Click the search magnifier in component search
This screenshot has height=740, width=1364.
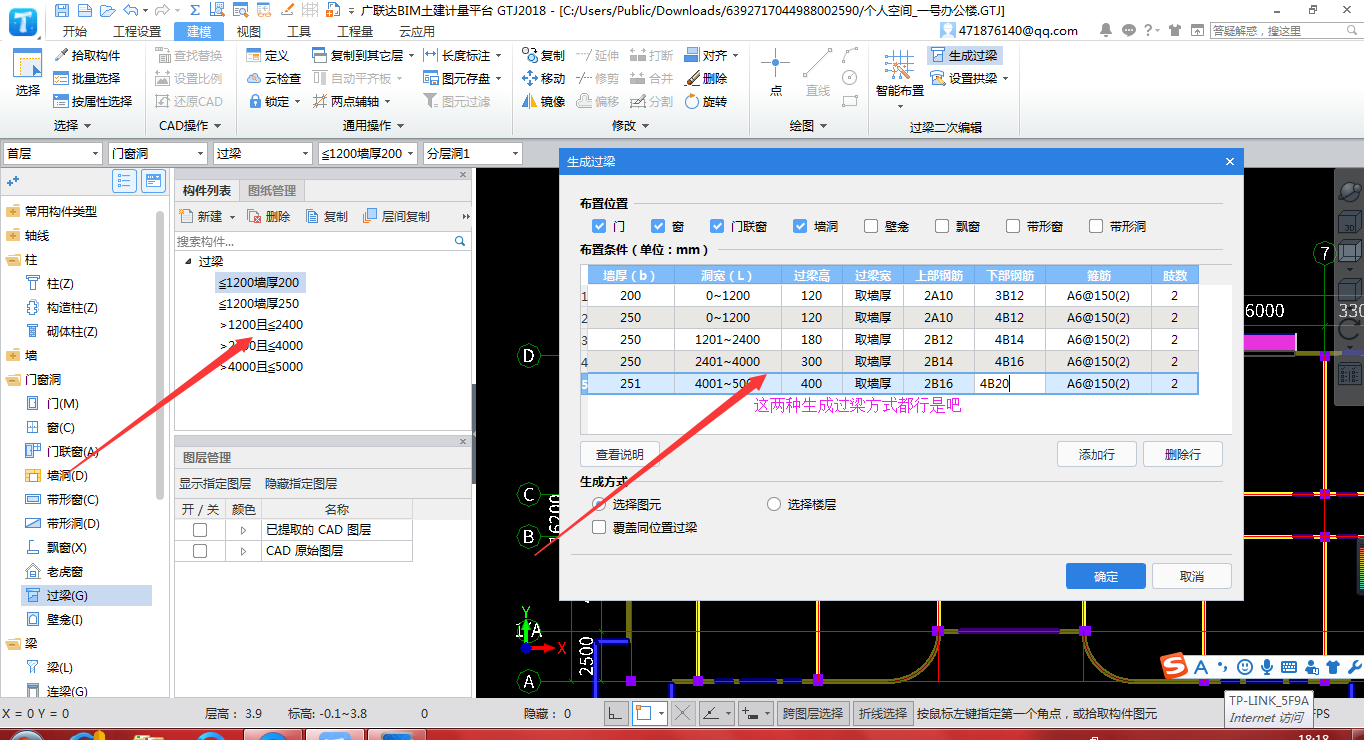460,242
